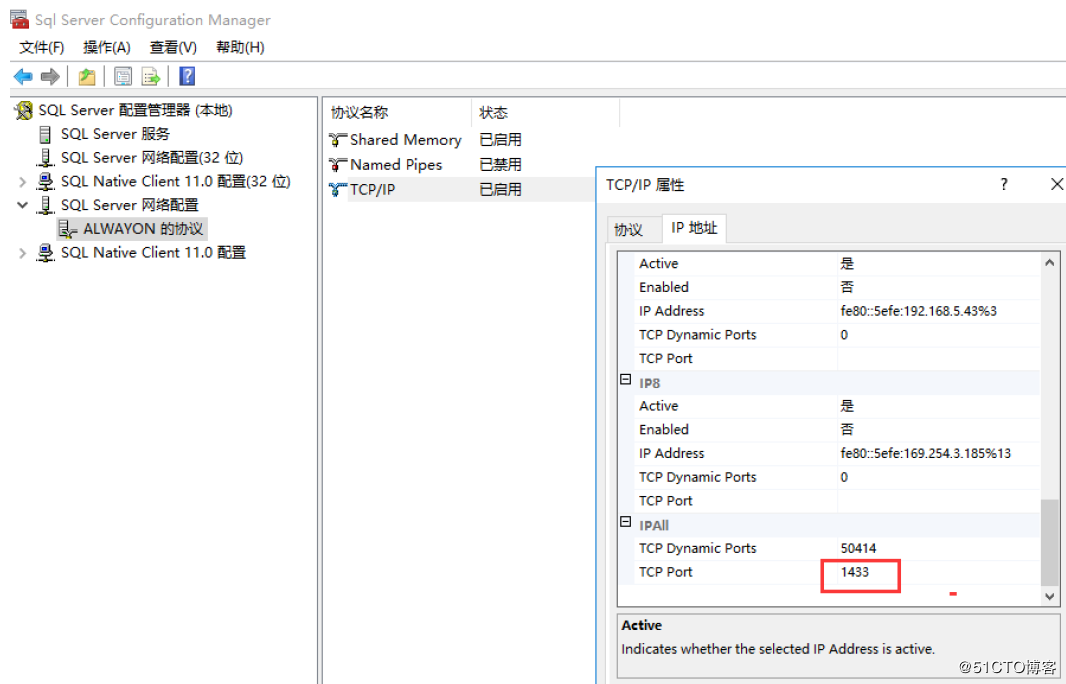
Task: Select the TCP/IP protocol row
Action: tap(372, 190)
